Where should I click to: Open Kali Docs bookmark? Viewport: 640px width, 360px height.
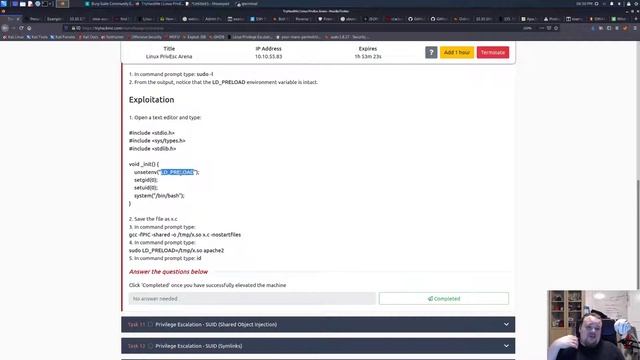[x=88, y=37]
